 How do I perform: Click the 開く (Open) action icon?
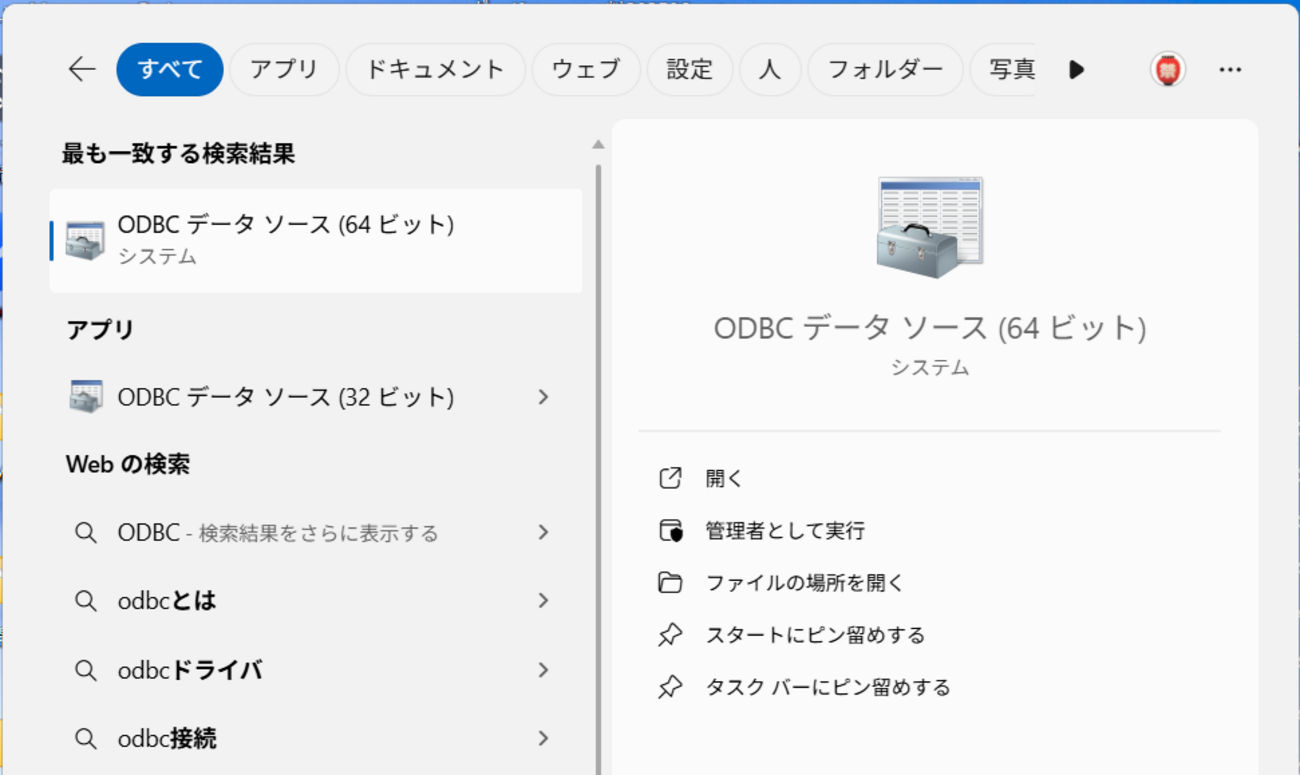click(x=671, y=478)
